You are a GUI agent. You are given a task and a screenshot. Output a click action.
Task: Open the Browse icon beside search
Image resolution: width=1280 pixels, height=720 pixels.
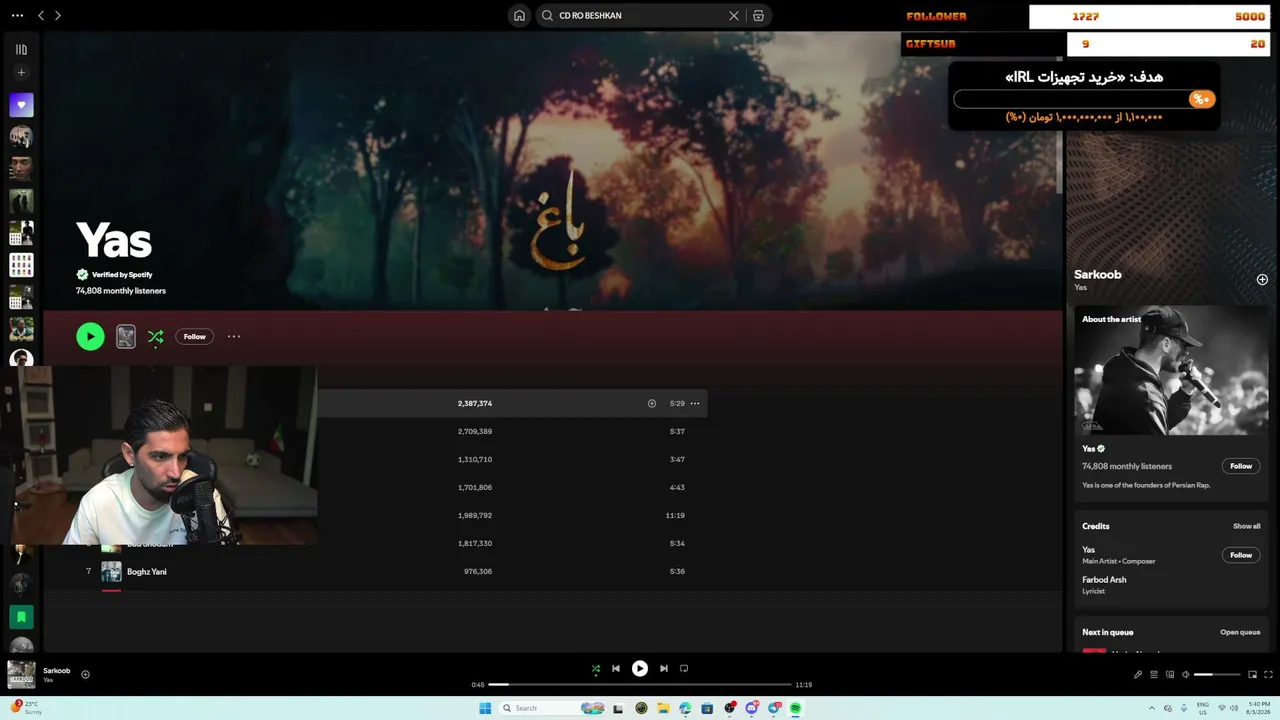pyautogui.click(x=758, y=16)
